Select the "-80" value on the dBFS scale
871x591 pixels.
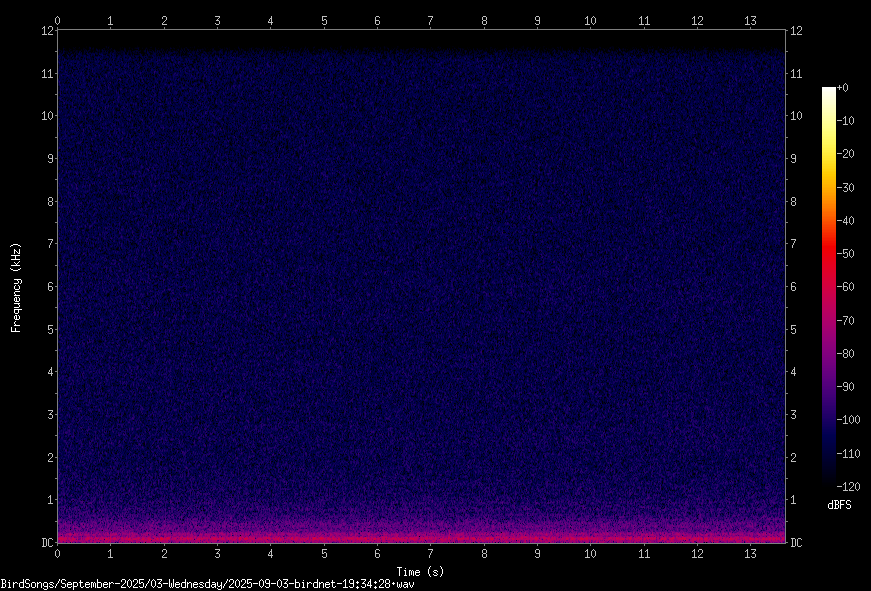[x=846, y=354]
